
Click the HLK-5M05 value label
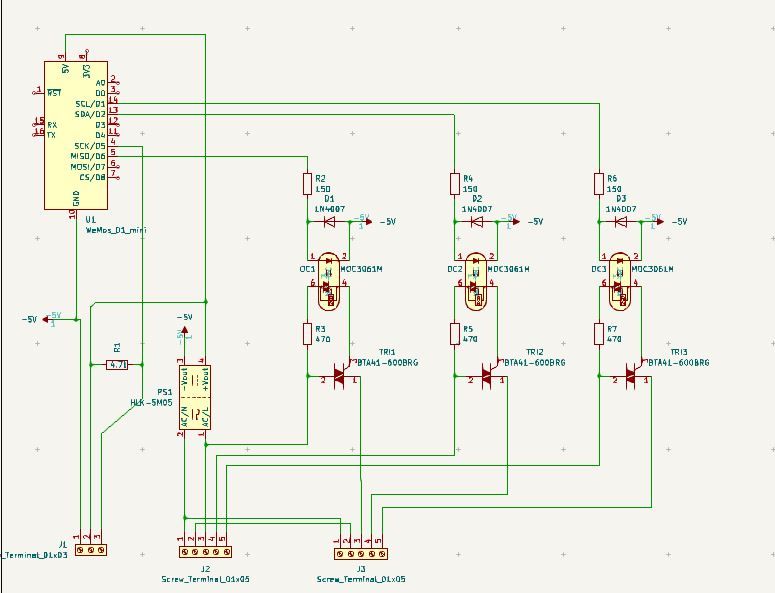[x=151, y=403]
